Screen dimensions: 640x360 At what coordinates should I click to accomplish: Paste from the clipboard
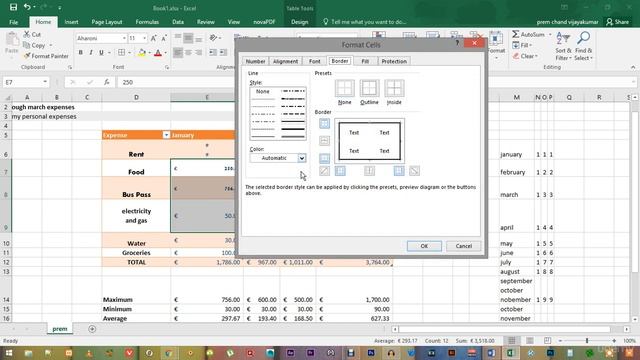tap(11, 43)
